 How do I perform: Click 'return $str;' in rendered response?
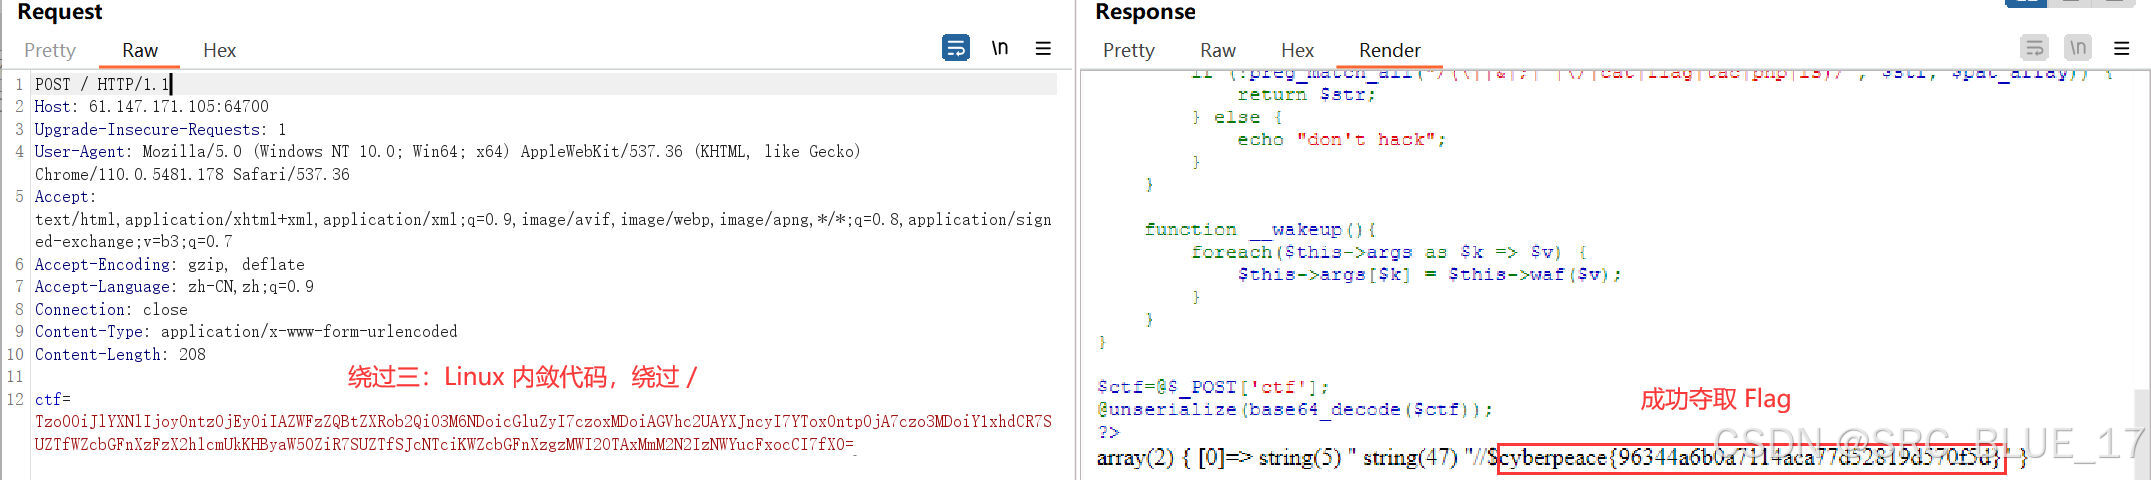(x=1306, y=94)
